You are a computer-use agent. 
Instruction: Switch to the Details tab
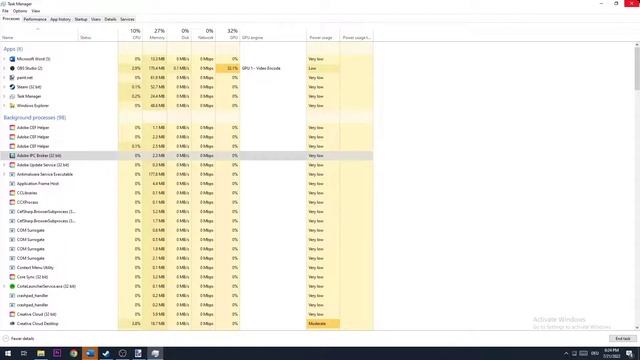pyautogui.click(x=110, y=19)
